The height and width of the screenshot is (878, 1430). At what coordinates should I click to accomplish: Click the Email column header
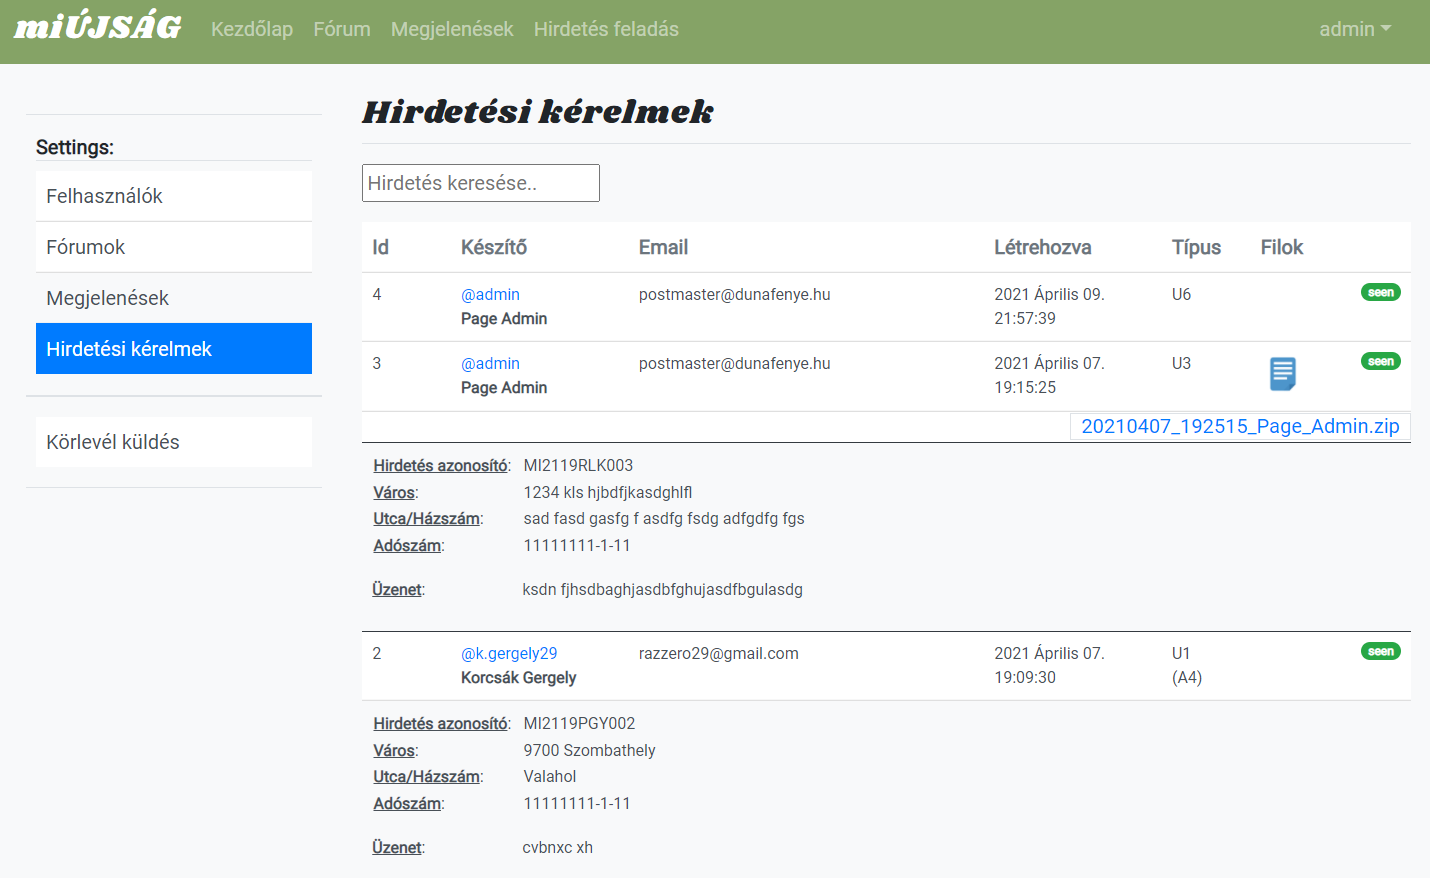[663, 247]
